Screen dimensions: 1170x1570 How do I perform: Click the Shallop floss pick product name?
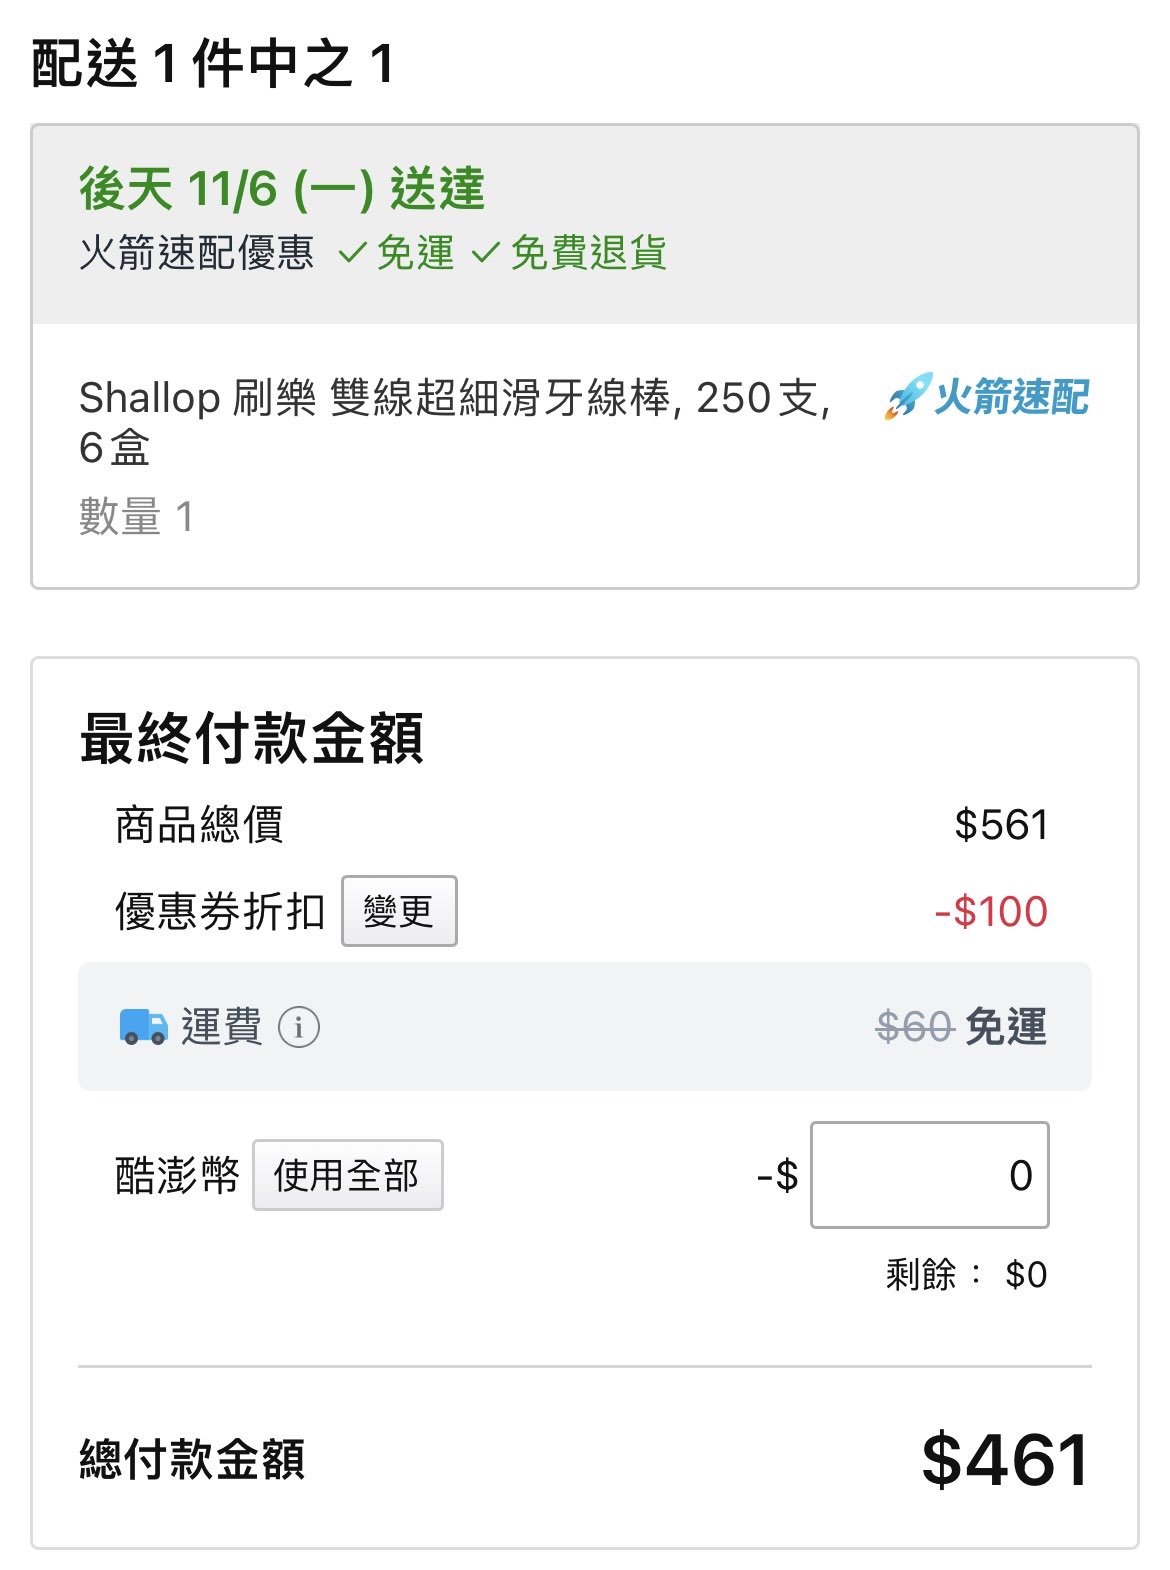pyautogui.click(x=455, y=421)
